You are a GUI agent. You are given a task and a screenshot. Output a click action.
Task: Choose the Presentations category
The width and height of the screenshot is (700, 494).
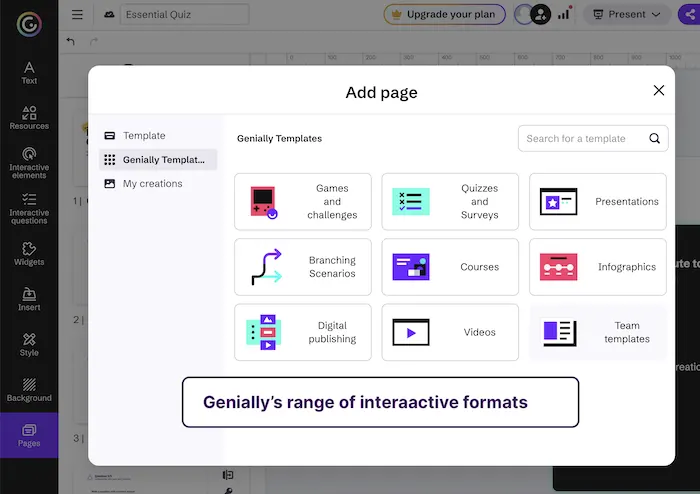(x=598, y=202)
